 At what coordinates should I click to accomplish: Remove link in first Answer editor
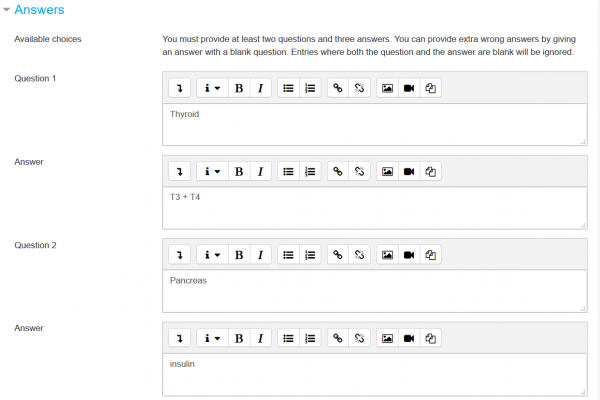pos(360,171)
